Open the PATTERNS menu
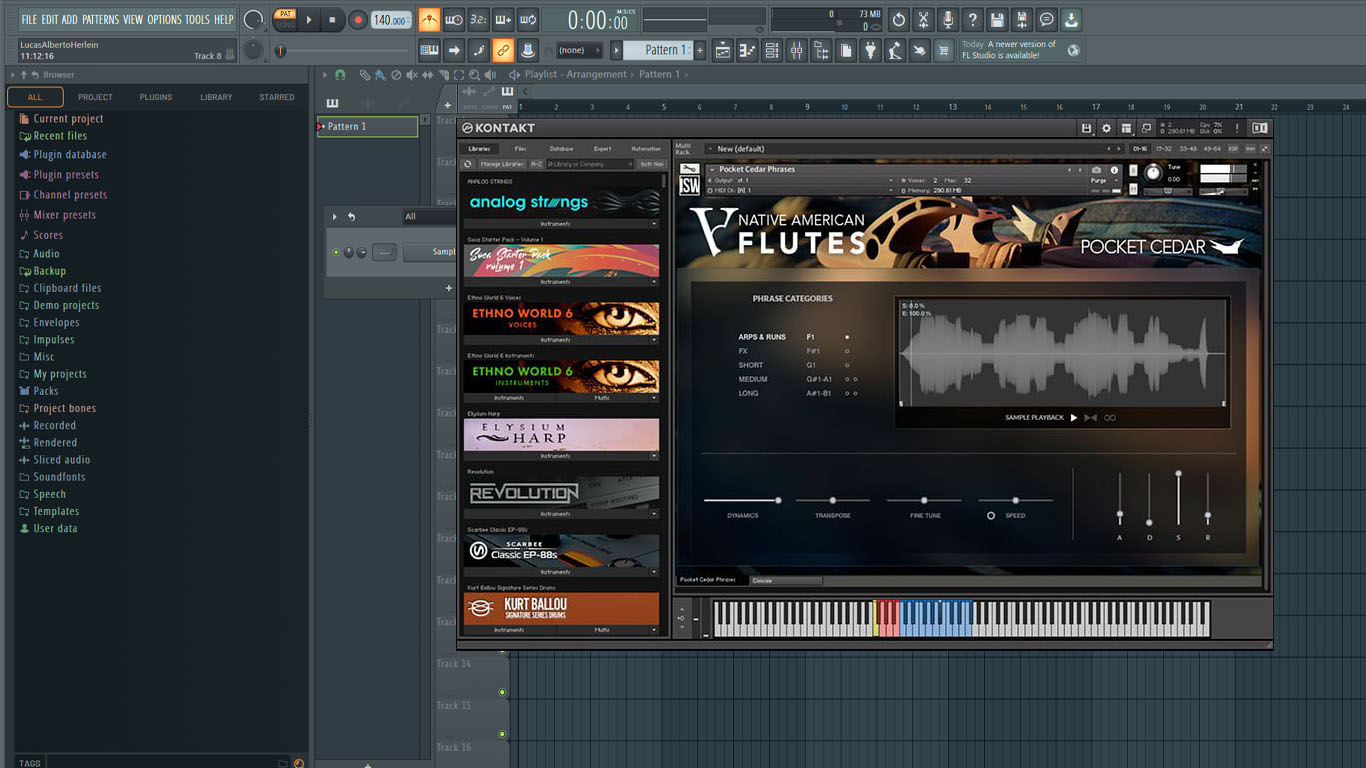 pos(100,19)
